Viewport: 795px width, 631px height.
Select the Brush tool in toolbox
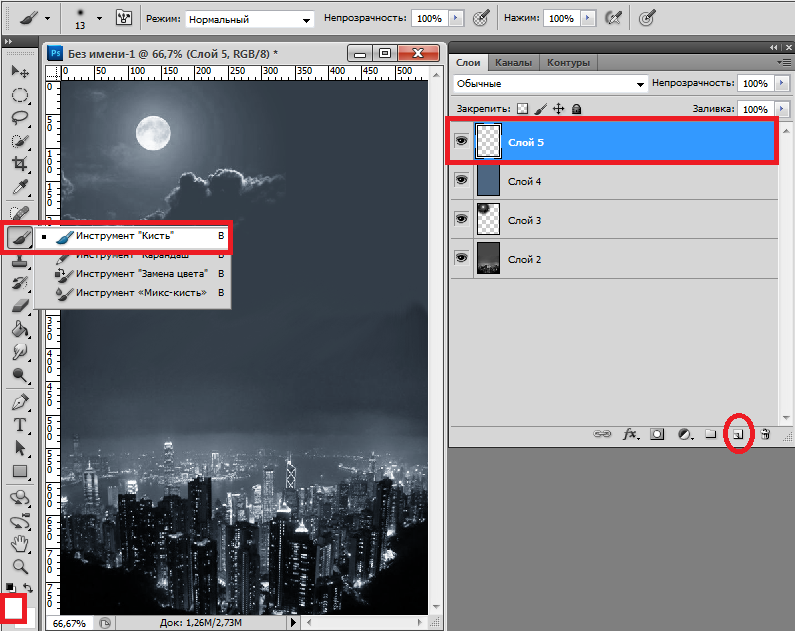point(20,237)
